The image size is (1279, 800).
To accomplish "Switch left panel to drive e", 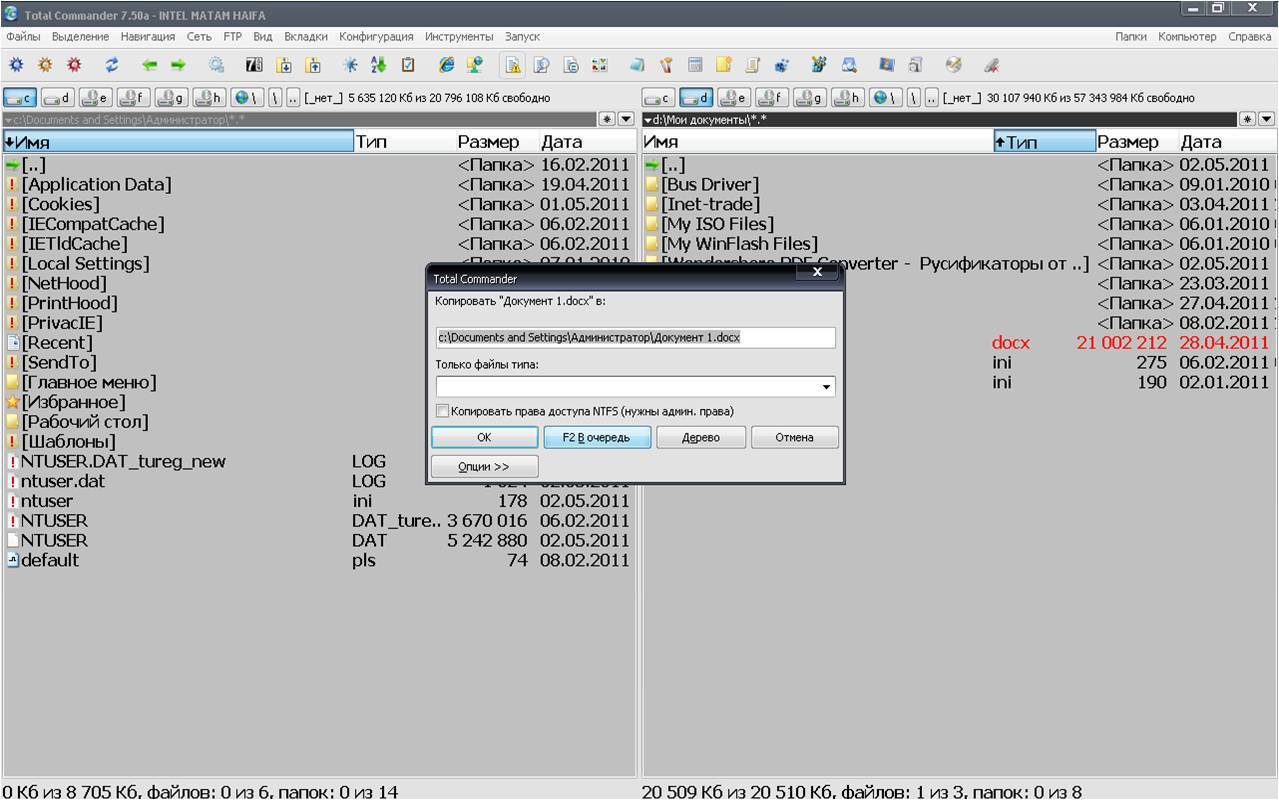I will pos(95,98).
